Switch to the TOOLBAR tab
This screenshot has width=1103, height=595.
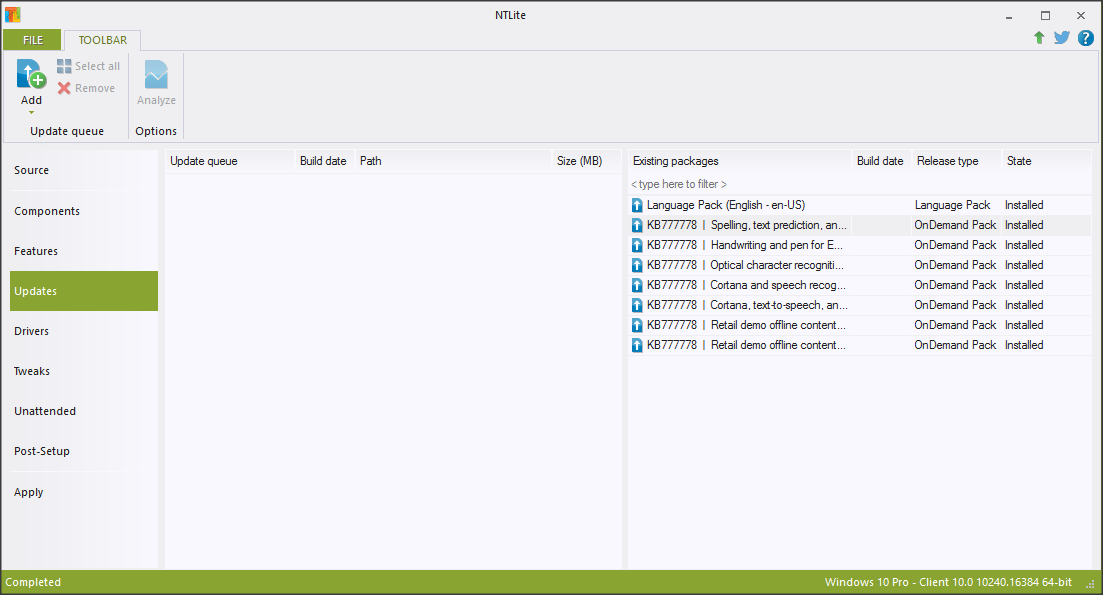coord(102,40)
